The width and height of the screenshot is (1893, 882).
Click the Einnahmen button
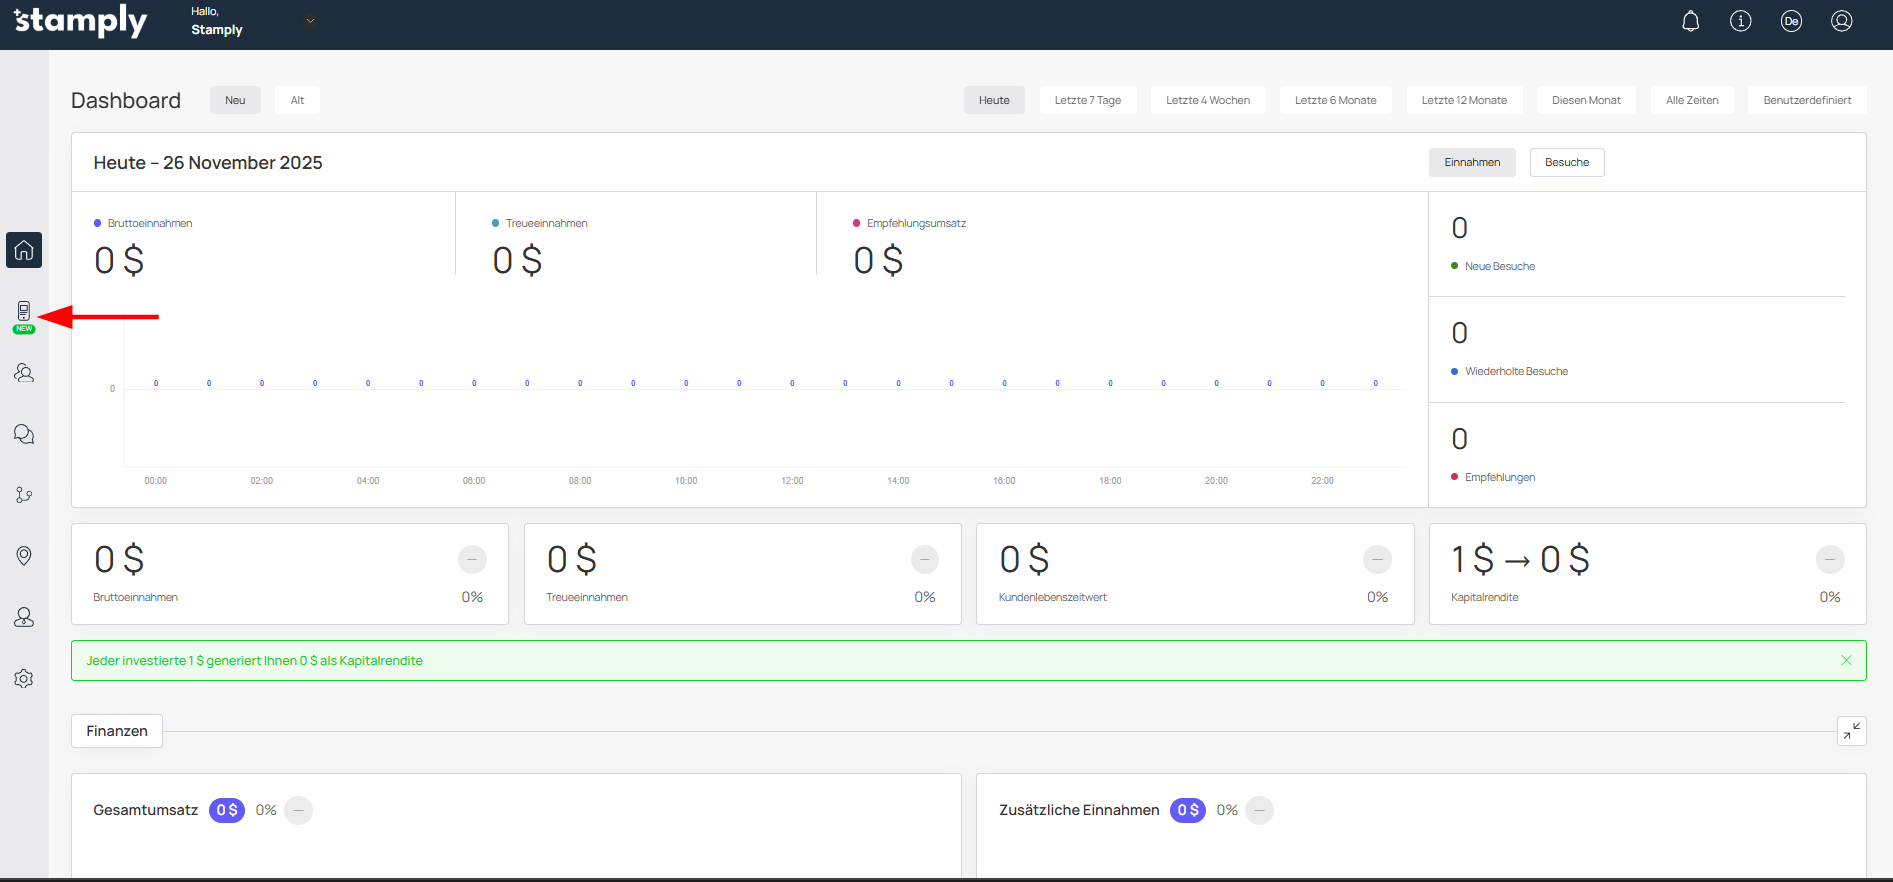1471,163
